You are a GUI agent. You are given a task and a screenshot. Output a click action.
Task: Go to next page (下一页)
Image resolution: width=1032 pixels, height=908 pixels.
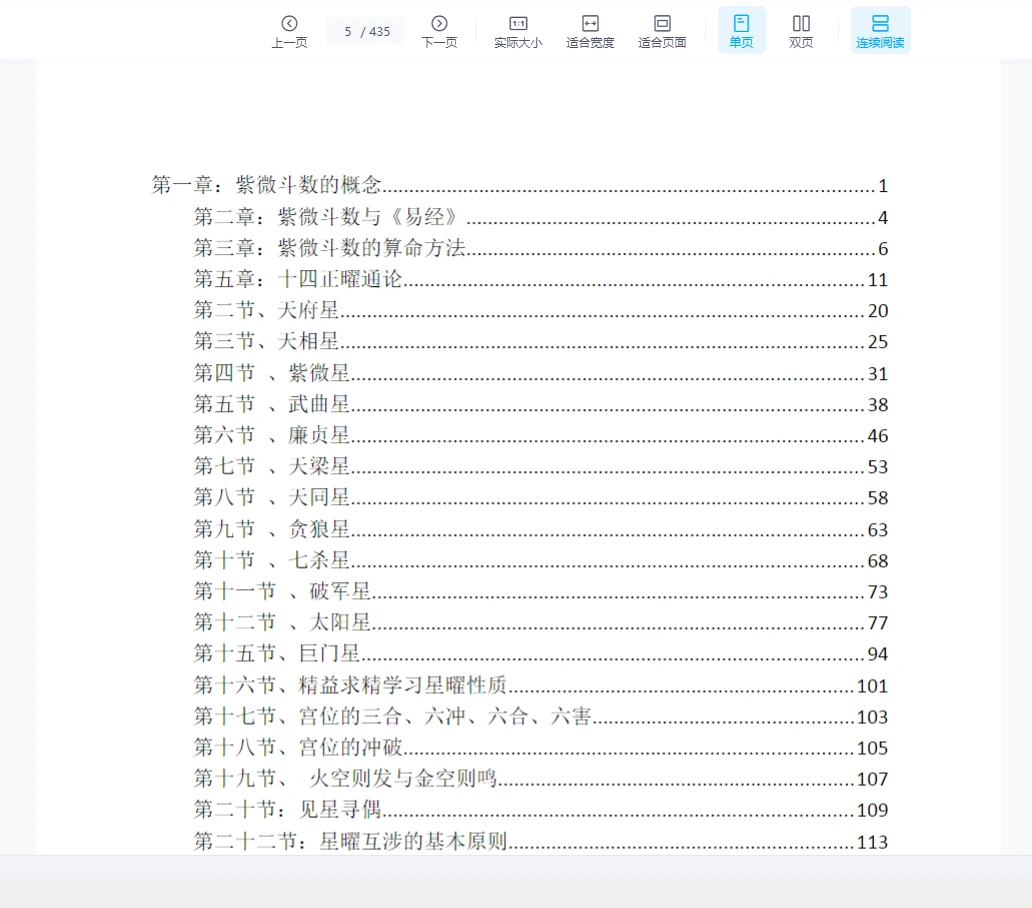[439, 31]
